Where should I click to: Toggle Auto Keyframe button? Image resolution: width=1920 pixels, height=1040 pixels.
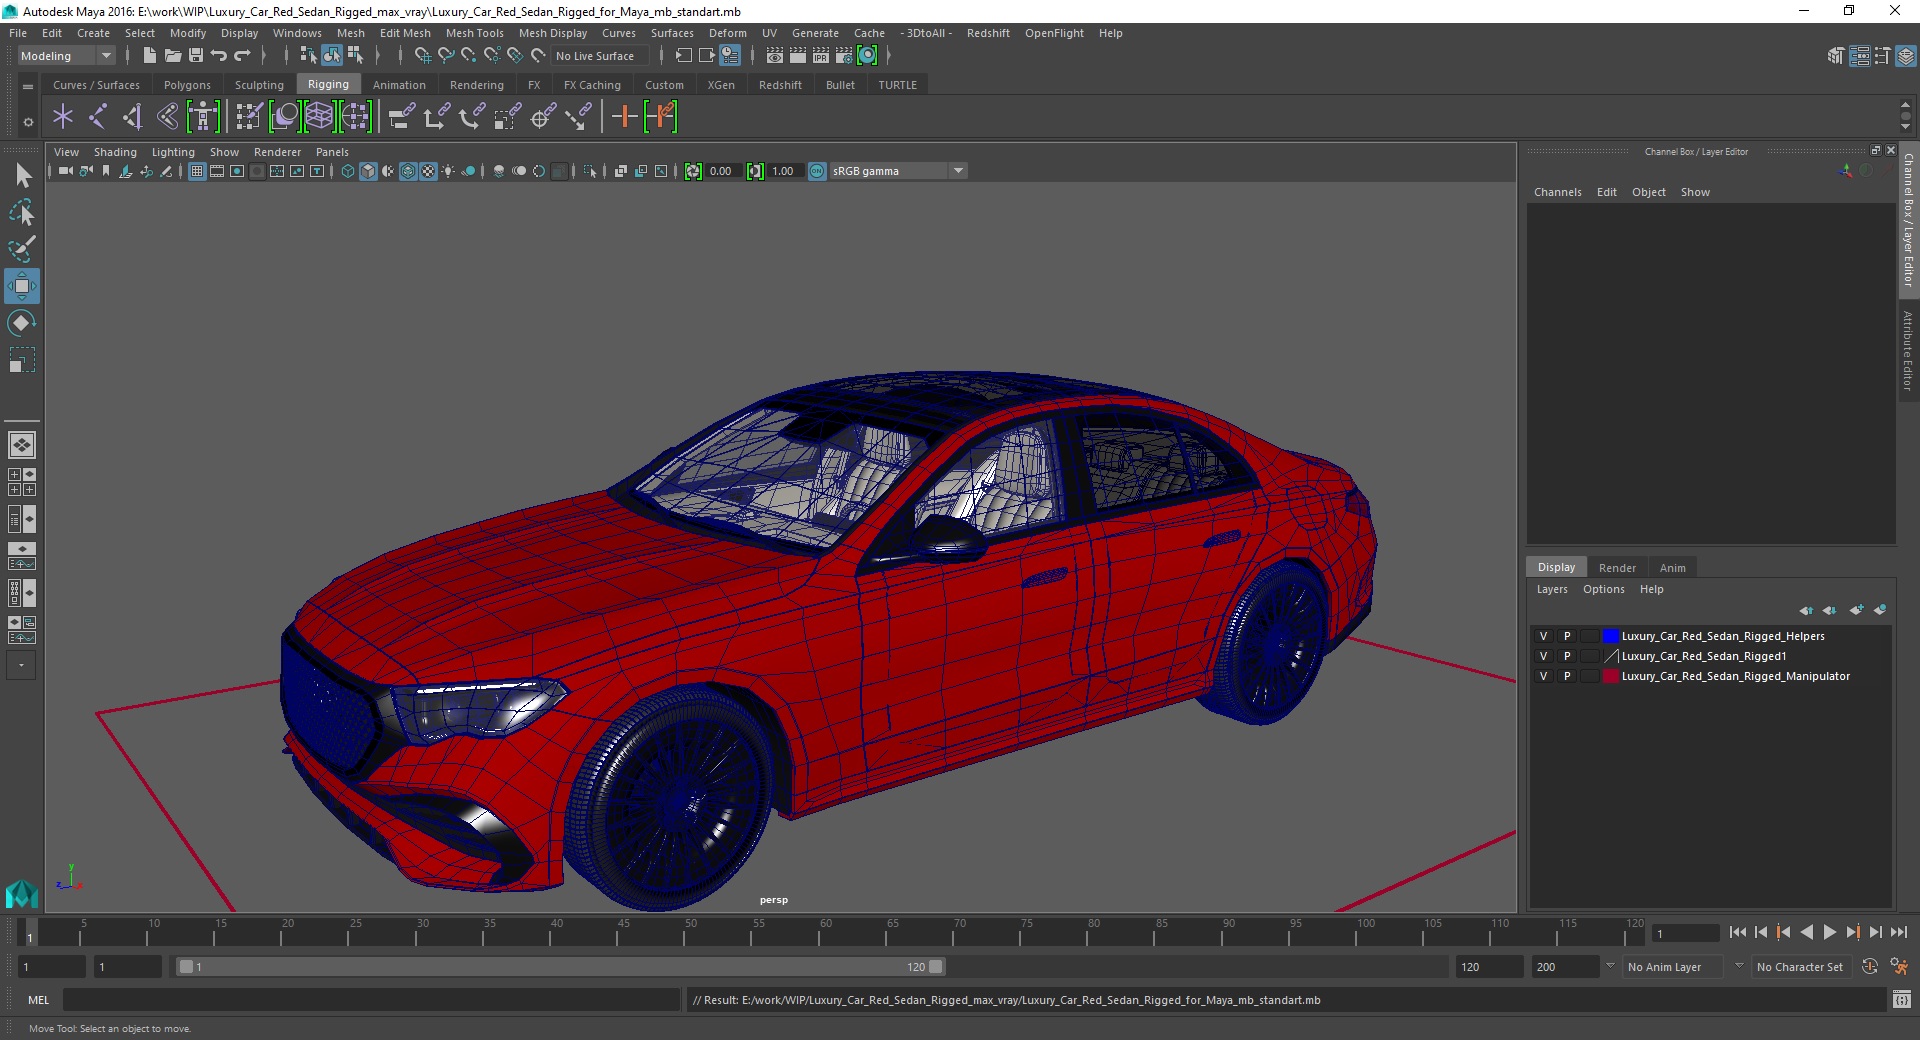[x=1869, y=967]
